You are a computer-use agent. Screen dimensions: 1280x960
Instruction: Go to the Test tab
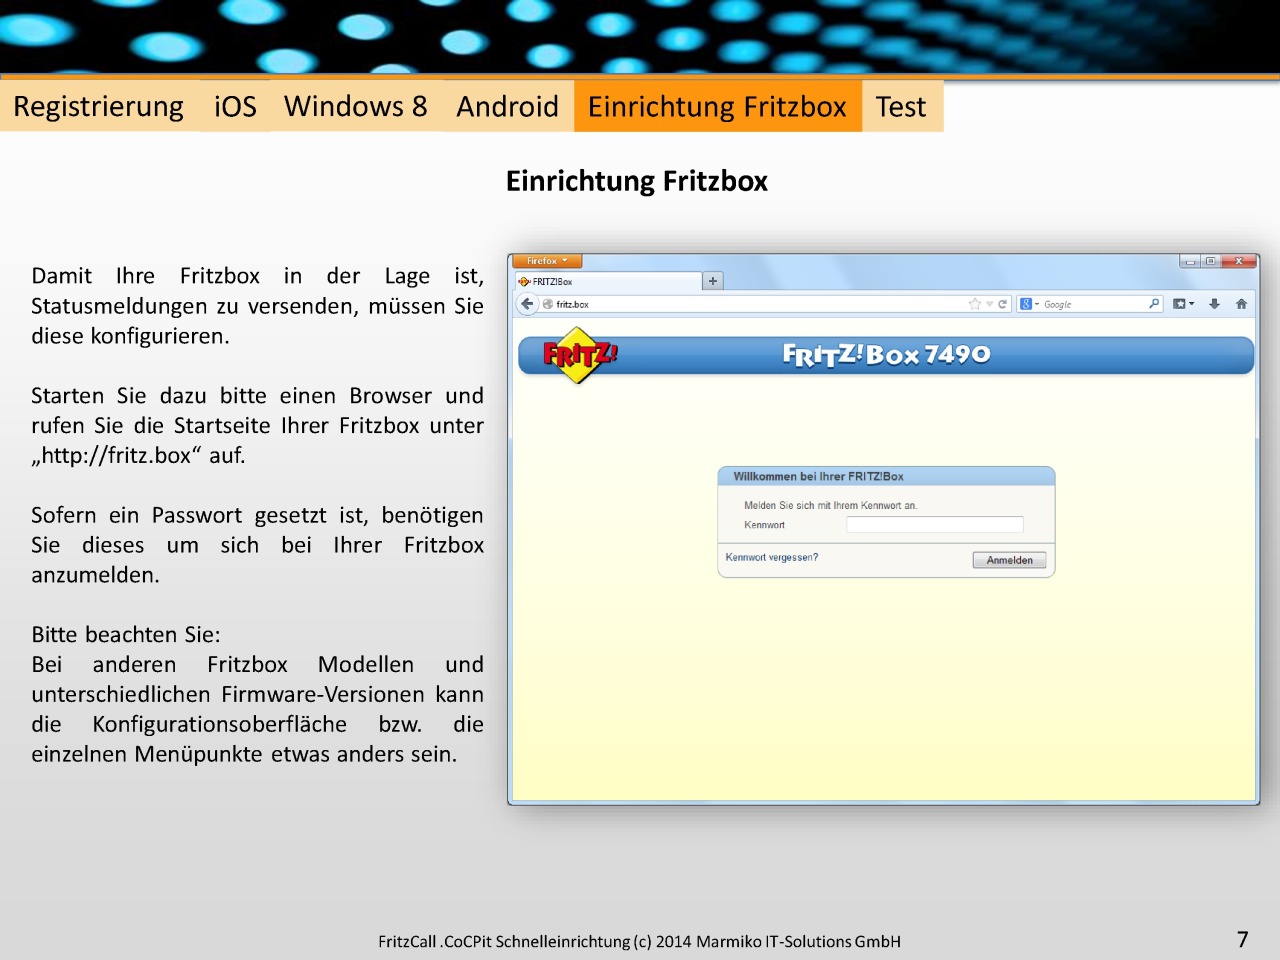[x=901, y=107]
